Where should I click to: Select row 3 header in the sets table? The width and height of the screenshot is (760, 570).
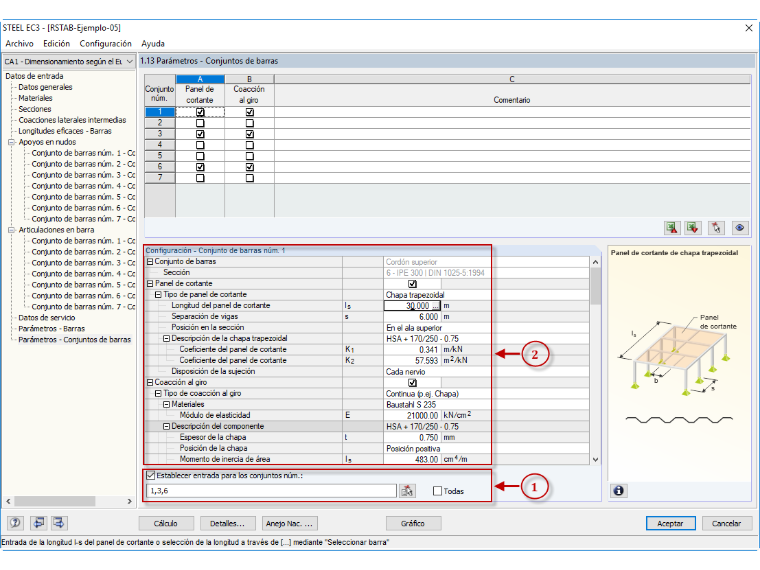[x=160, y=134]
